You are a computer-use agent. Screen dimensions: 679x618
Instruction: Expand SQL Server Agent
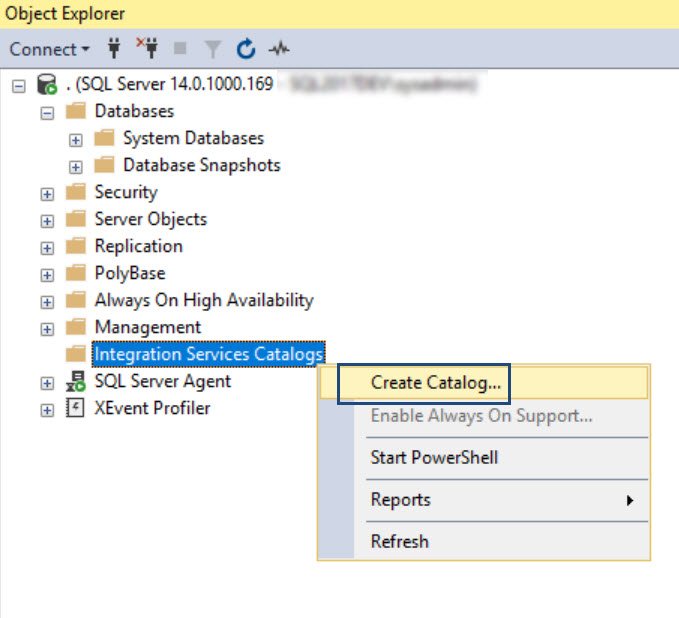tap(47, 383)
